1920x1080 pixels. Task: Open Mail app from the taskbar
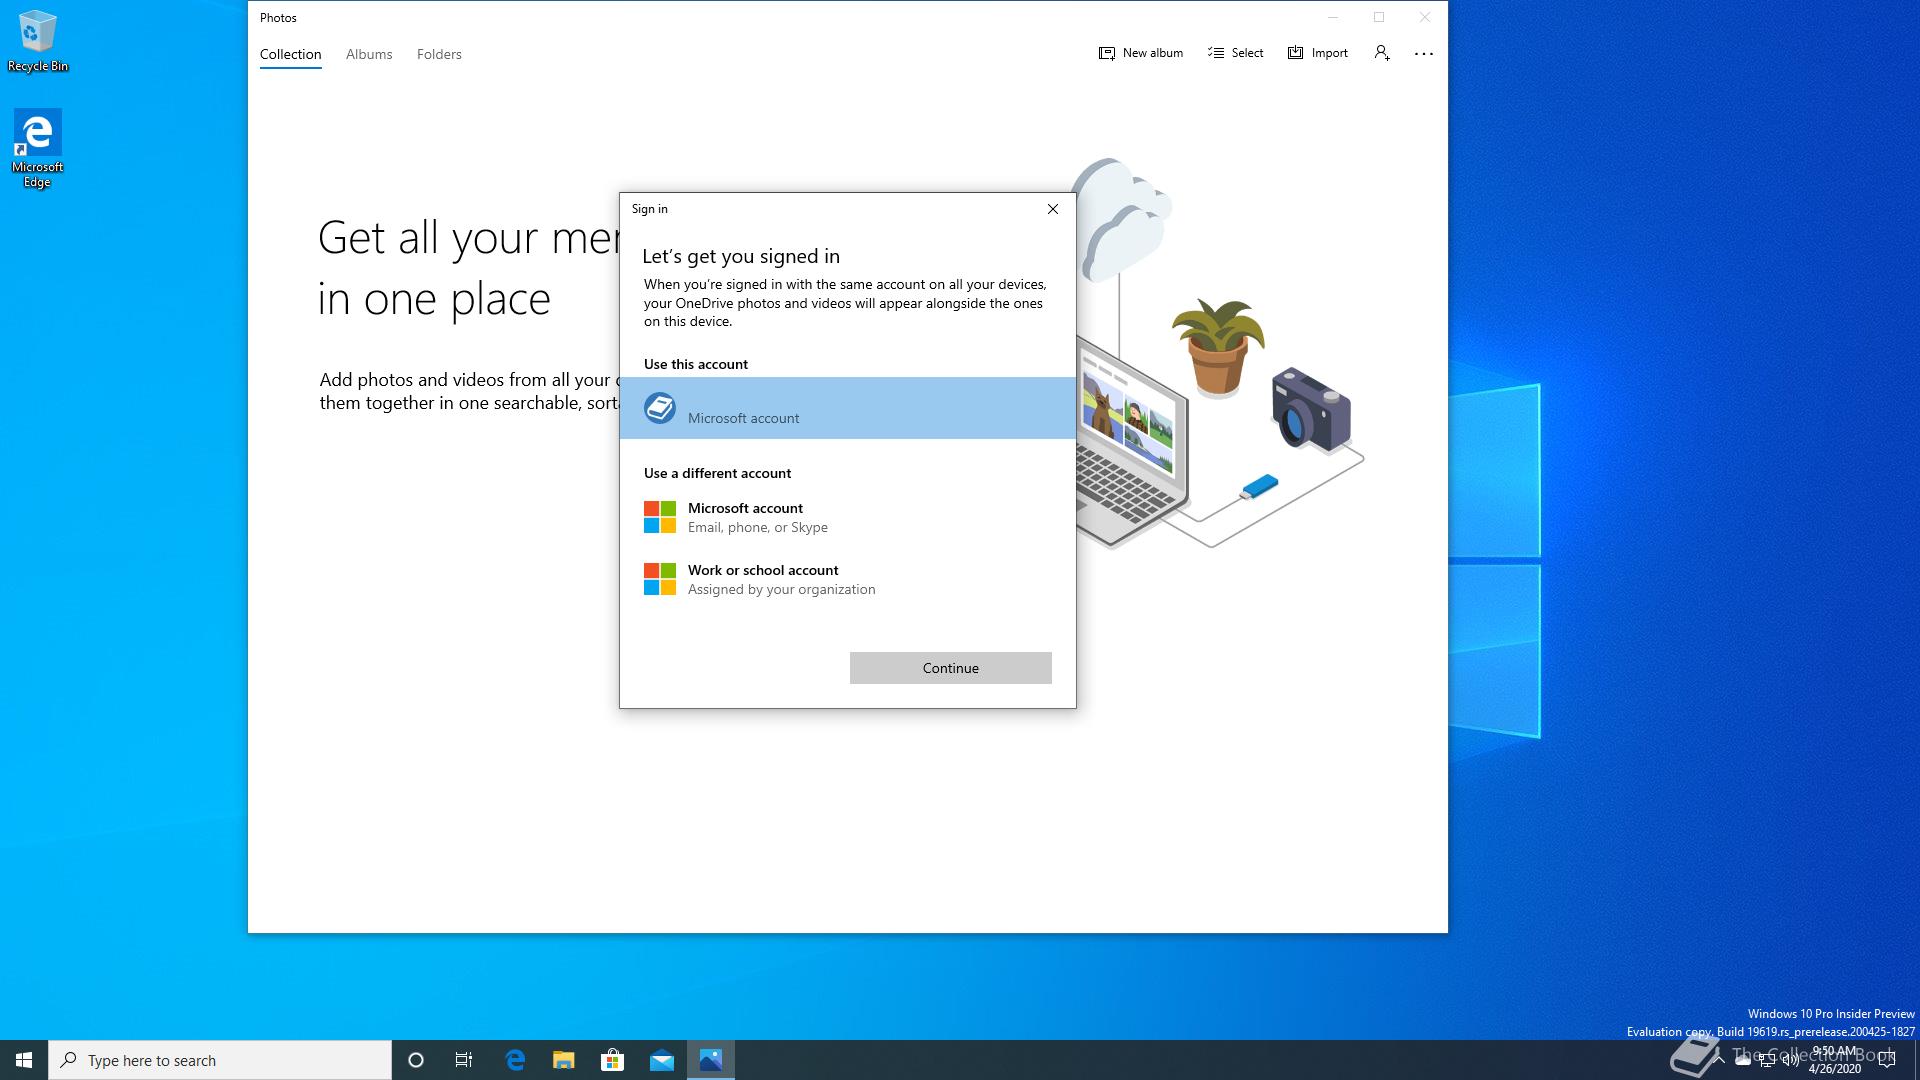(x=662, y=1060)
